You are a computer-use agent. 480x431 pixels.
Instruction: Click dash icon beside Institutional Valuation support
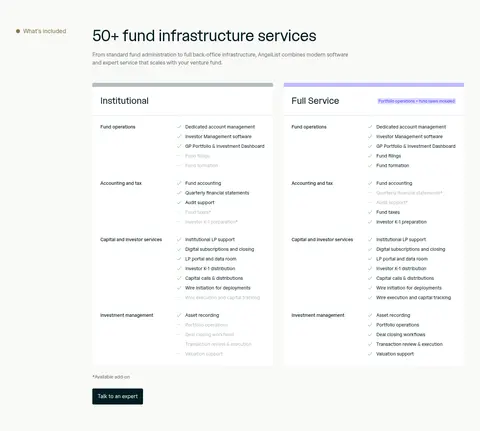179,354
